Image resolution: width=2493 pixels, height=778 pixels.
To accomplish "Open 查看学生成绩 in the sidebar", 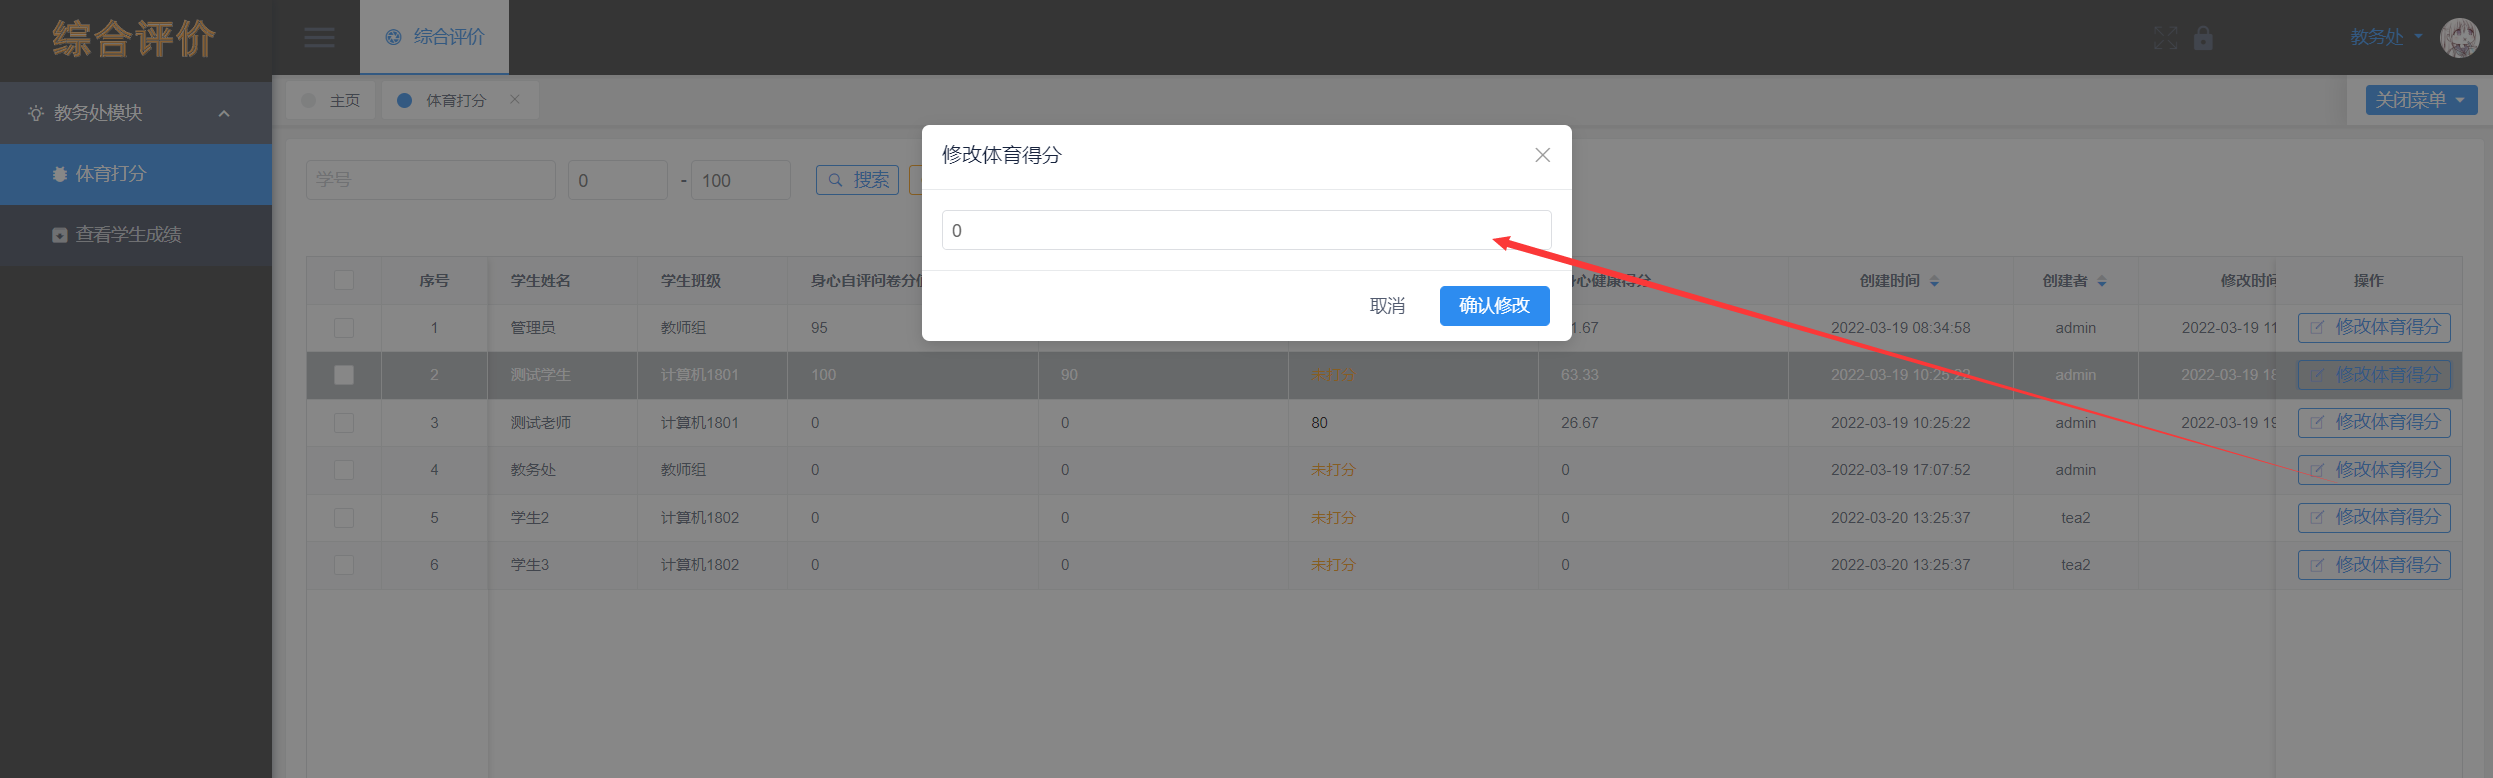I will pyautogui.click(x=136, y=235).
